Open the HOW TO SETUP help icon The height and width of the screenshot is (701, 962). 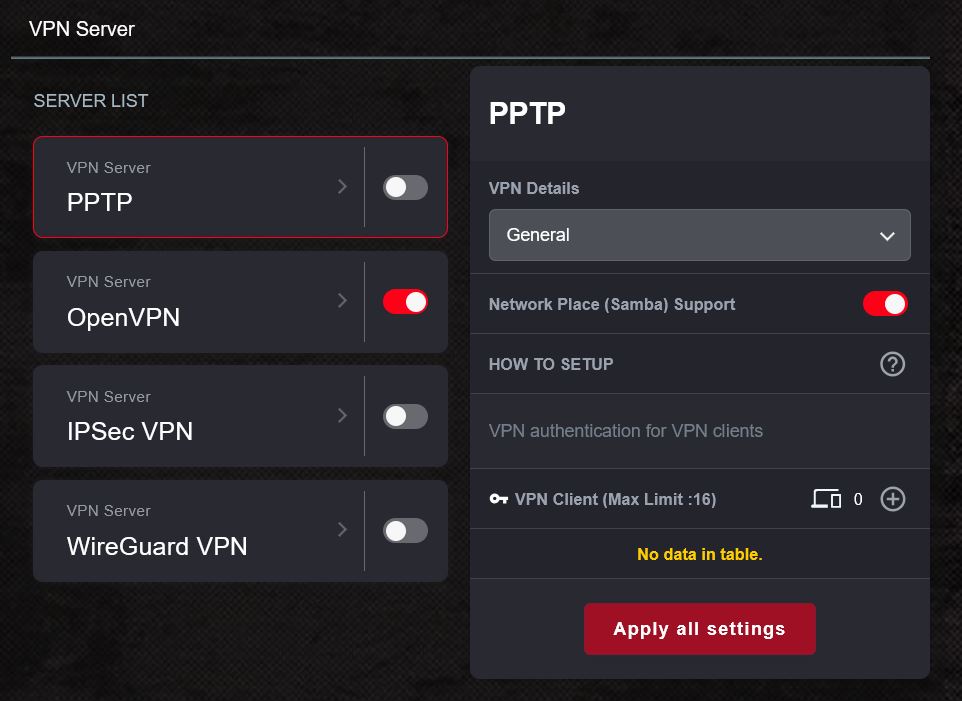(892, 364)
